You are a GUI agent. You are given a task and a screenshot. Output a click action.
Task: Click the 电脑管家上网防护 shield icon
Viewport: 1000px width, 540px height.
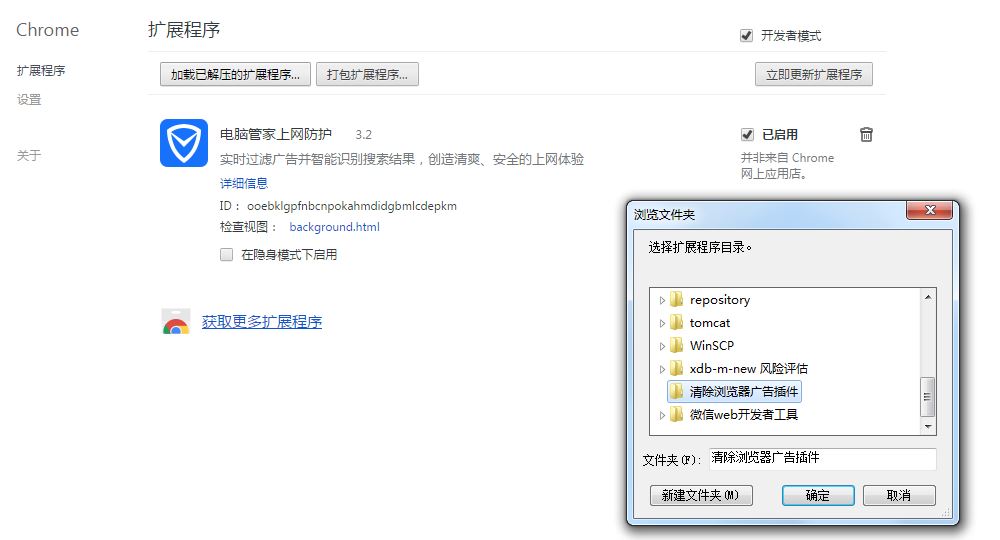(x=184, y=143)
